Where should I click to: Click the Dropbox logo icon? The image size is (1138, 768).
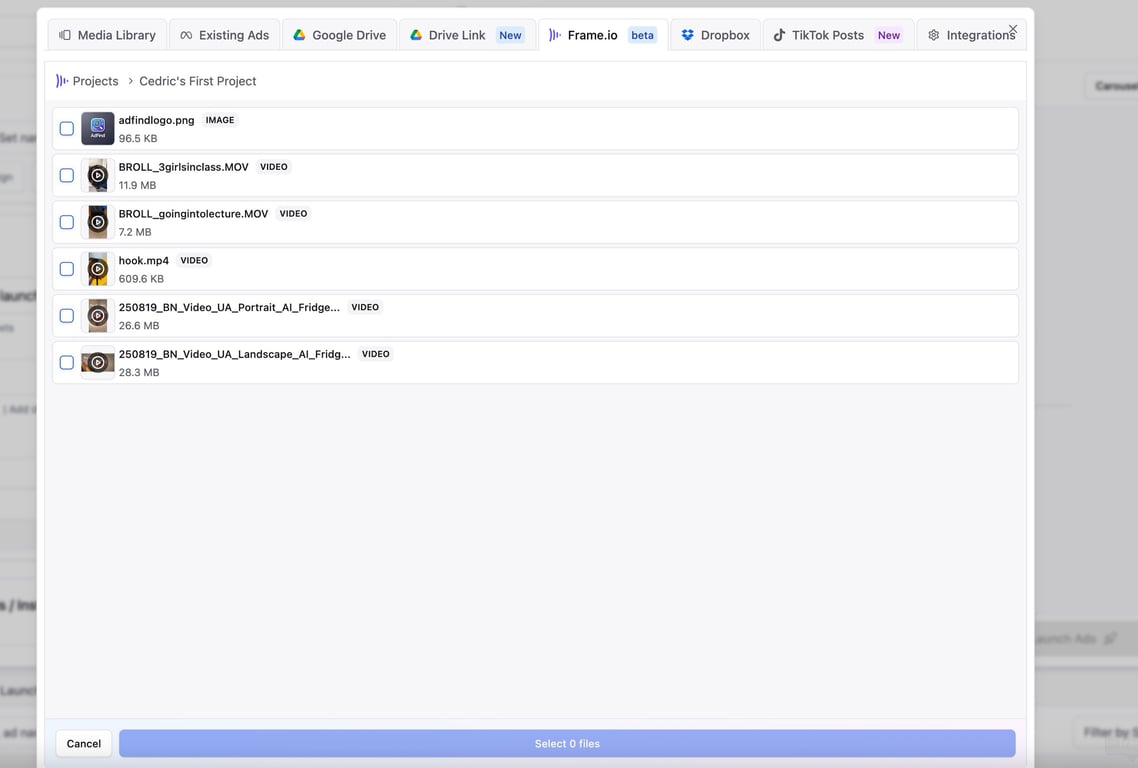pyautogui.click(x=687, y=35)
